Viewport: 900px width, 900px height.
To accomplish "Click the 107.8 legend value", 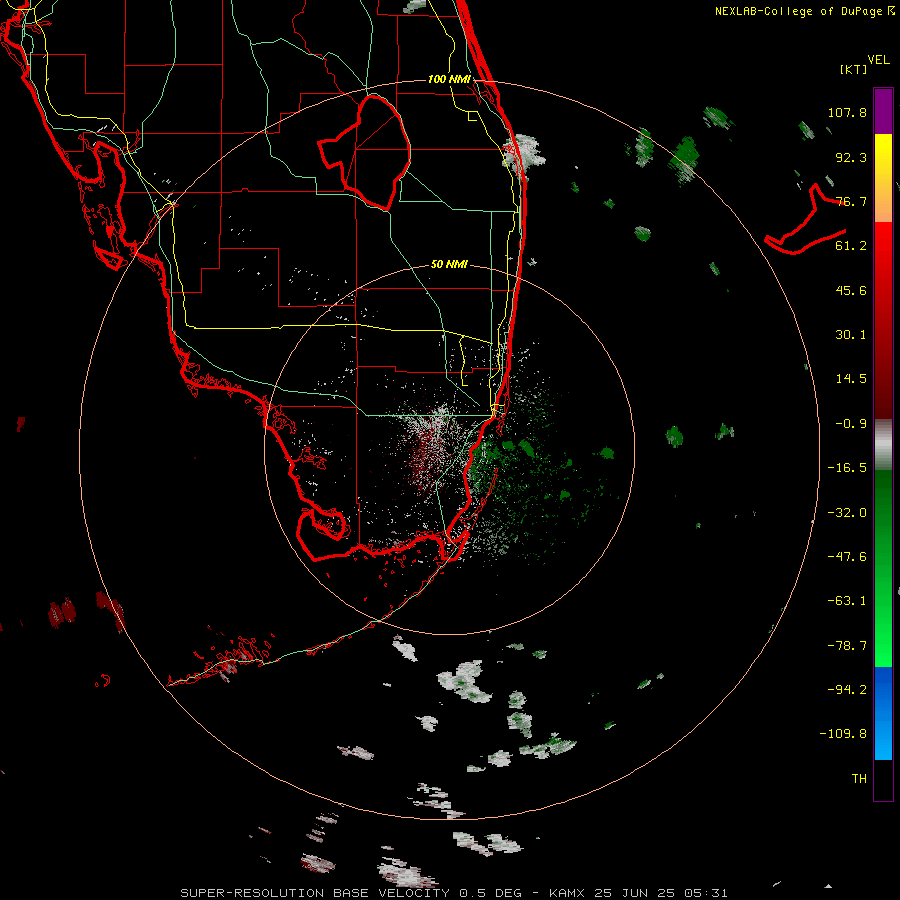I will (847, 112).
